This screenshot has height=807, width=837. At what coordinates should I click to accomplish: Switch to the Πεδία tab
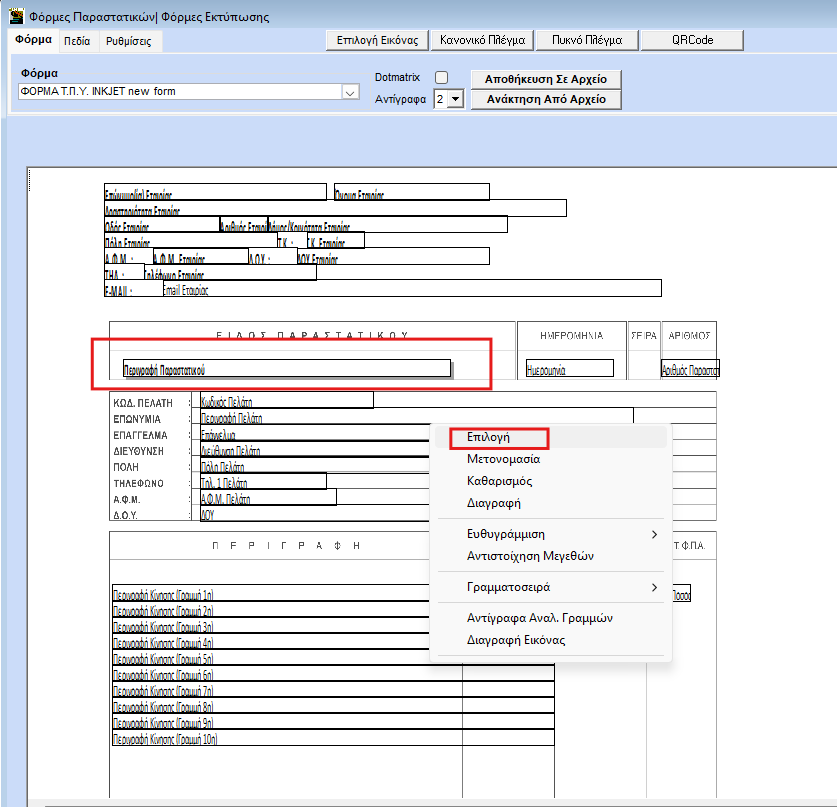pos(77,41)
